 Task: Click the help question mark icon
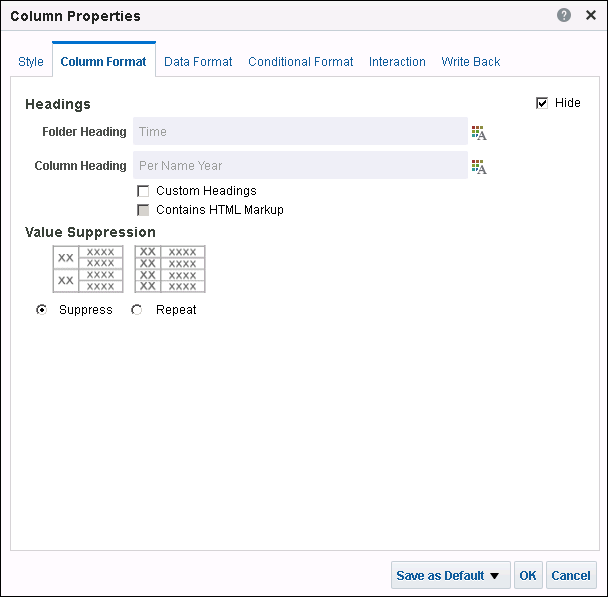tap(564, 16)
